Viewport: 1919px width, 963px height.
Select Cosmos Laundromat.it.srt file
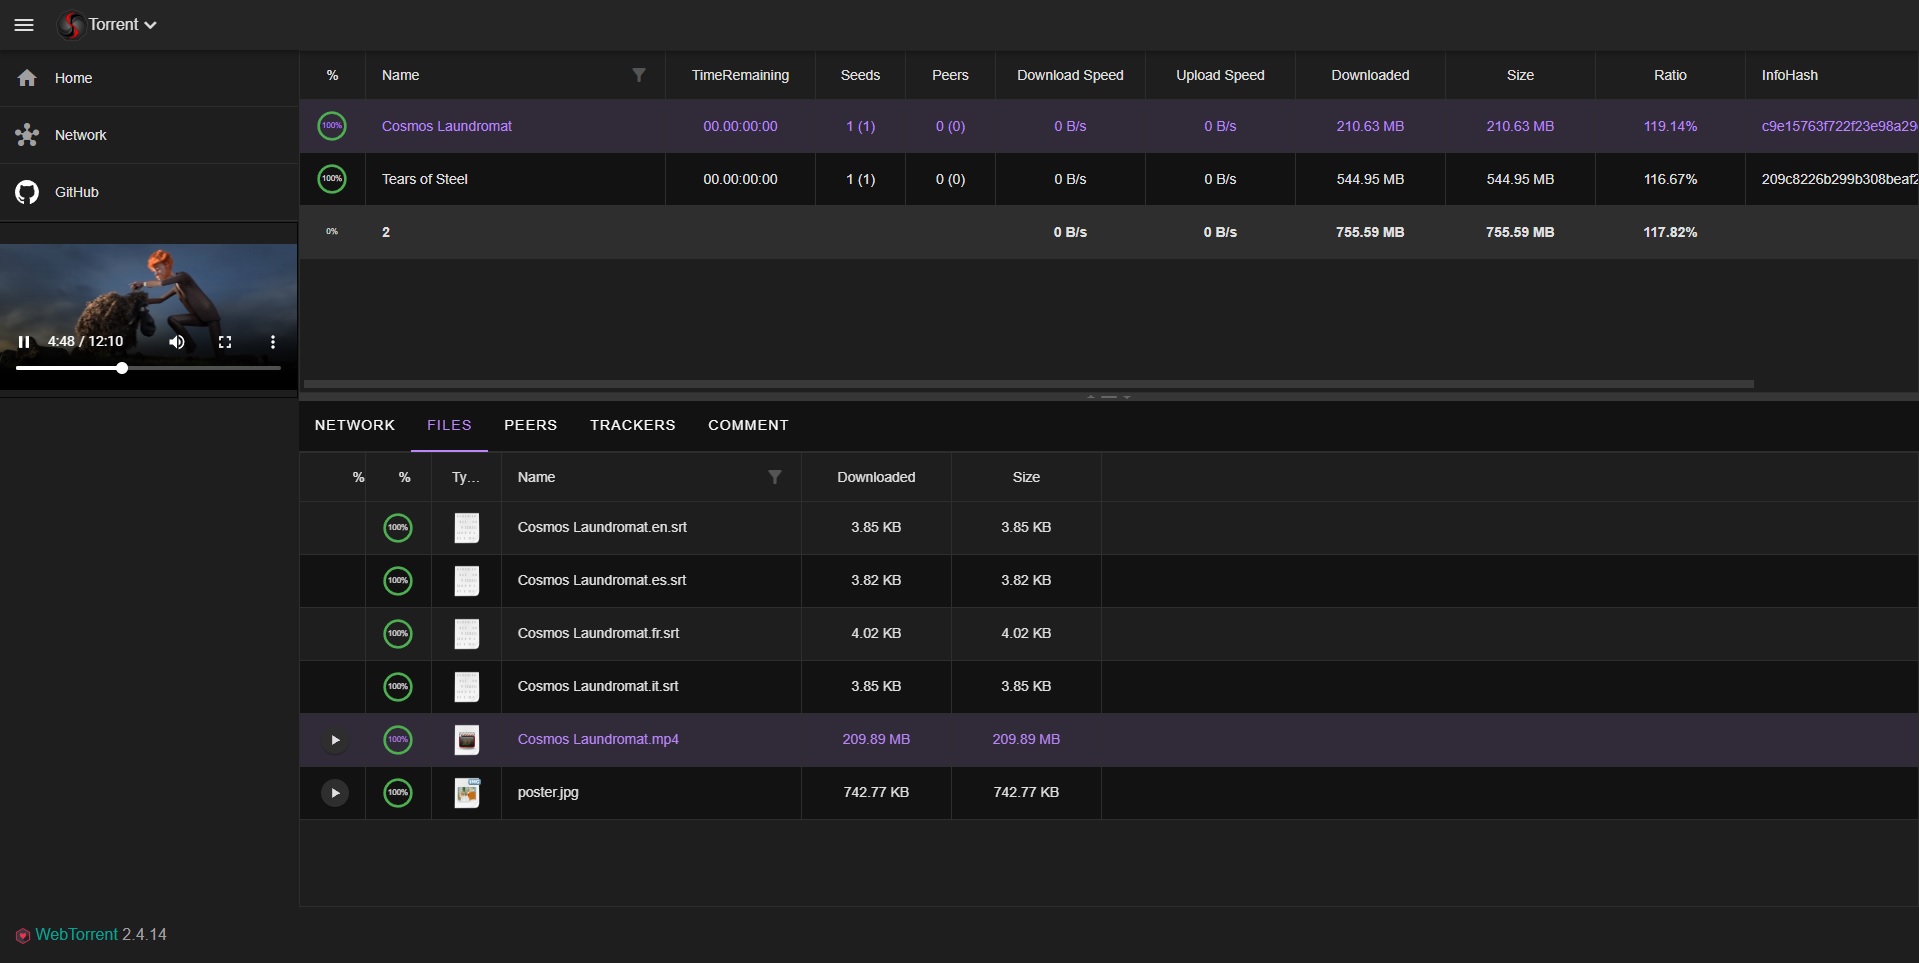[598, 686]
